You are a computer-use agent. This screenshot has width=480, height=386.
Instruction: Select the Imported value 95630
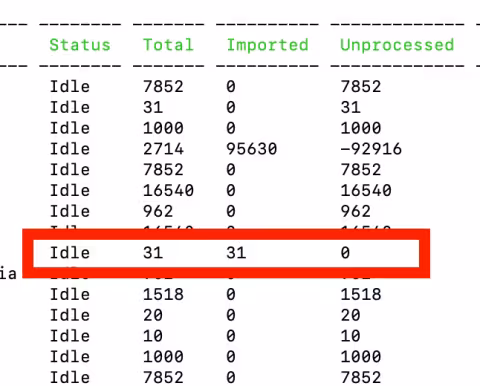pos(251,149)
